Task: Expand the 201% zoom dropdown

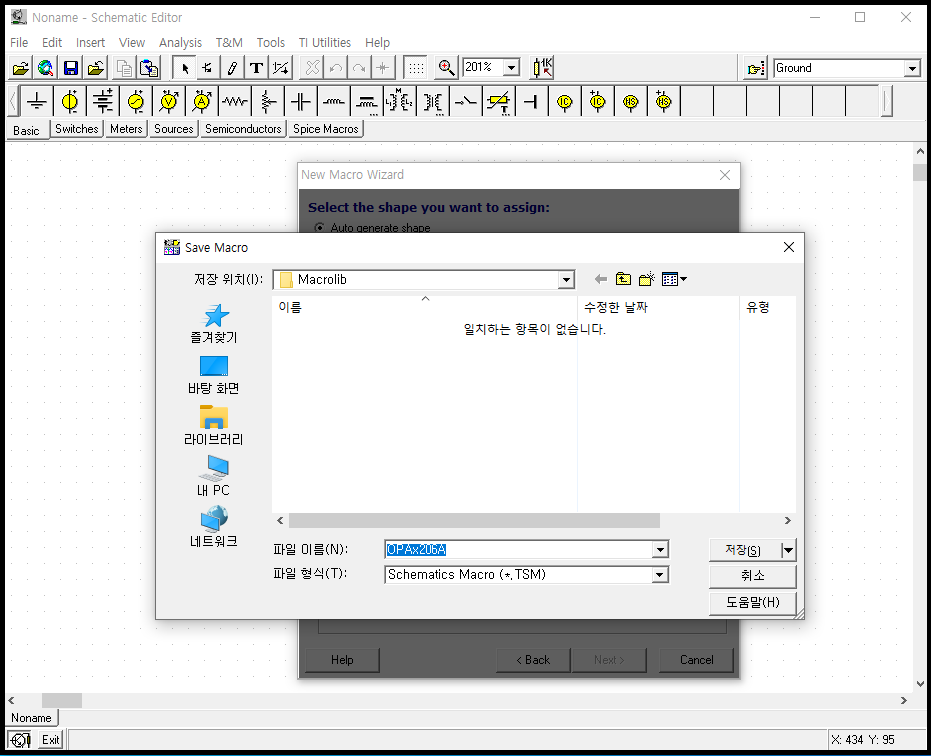Action: pyautogui.click(x=511, y=68)
